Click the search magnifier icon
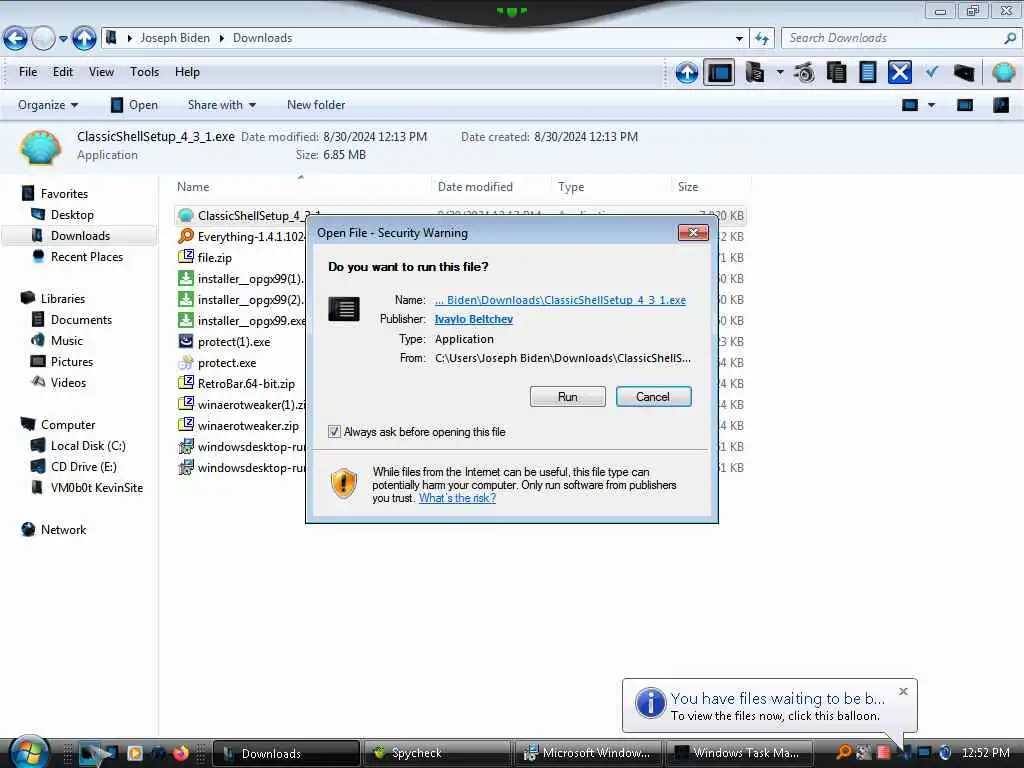 [x=1010, y=38]
